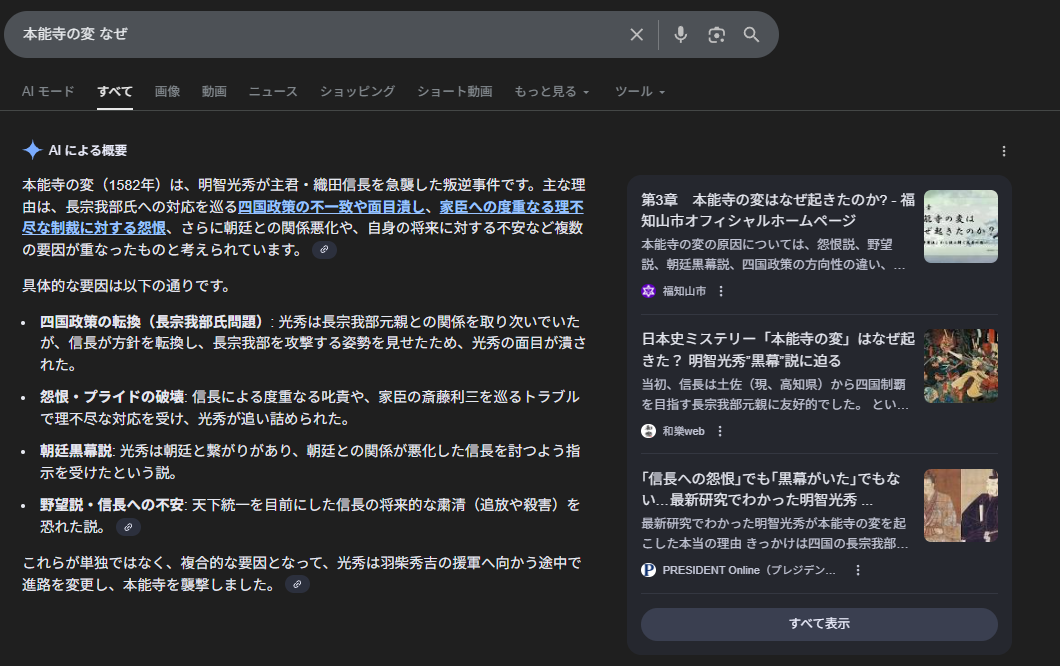Click link icon after the final paragraph

tap(297, 584)
